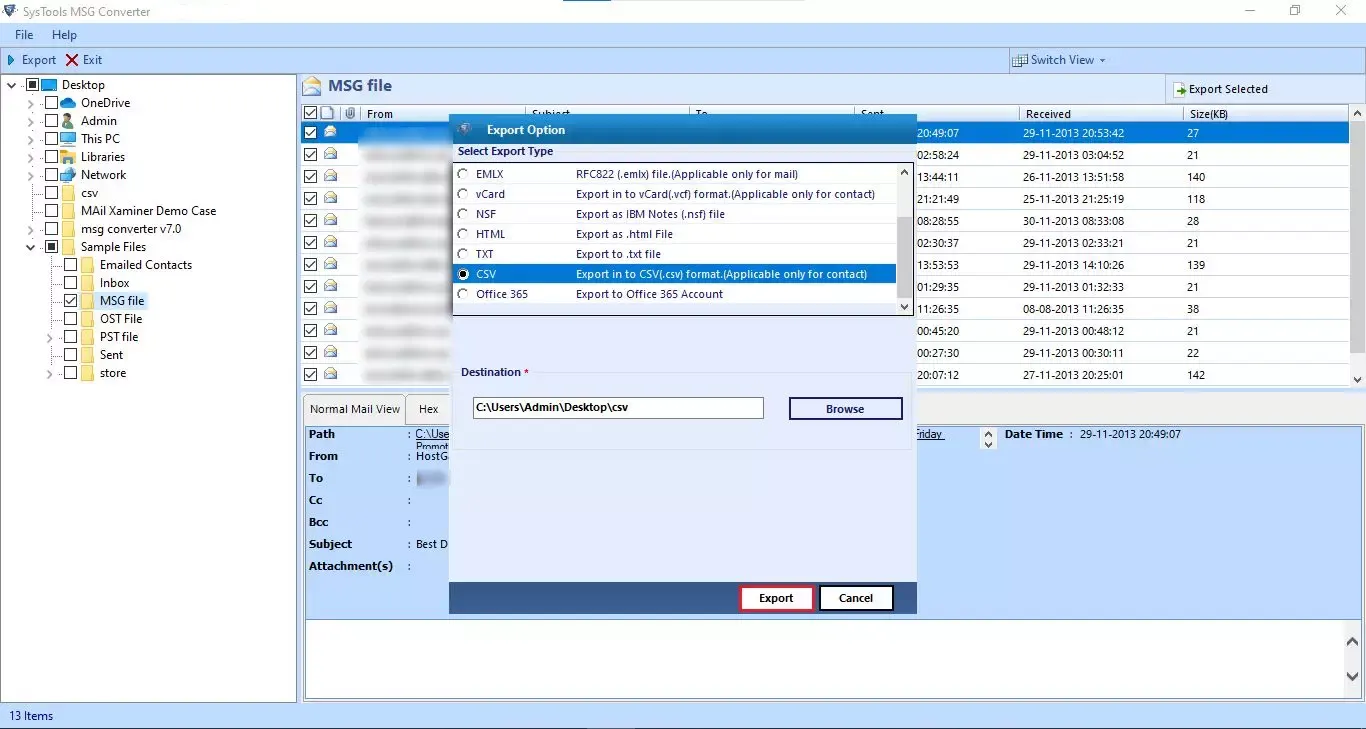This screenshot has height=729, width=1366.
Task: Expand the Network tree node
Action: tap(30, 175)
